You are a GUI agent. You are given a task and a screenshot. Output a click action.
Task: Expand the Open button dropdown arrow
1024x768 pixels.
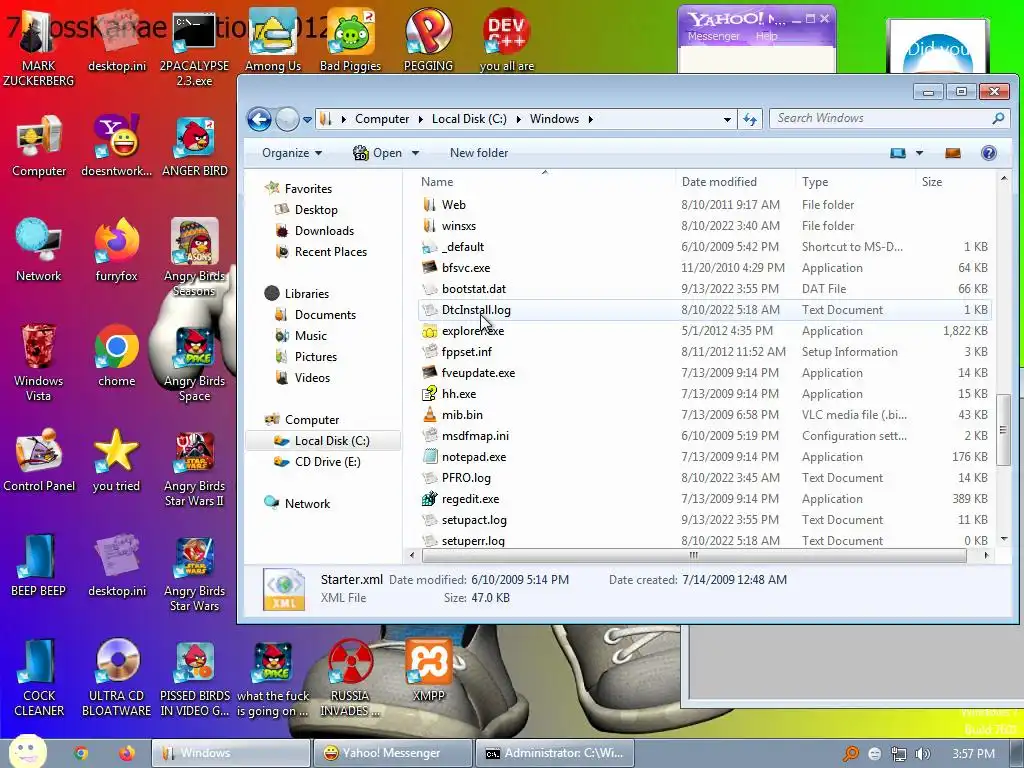pos(415,153)
